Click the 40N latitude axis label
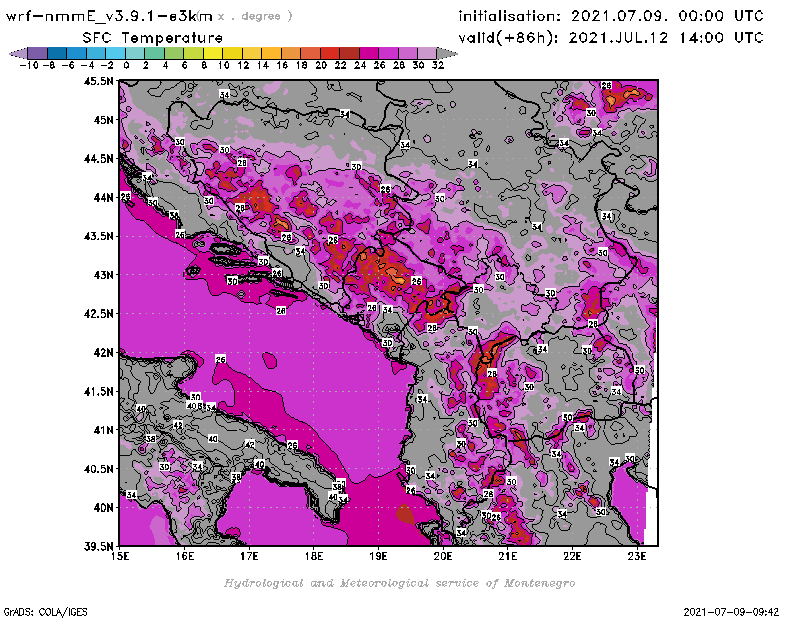The height and width of the screenshot is (618, 800). [104, 507]
